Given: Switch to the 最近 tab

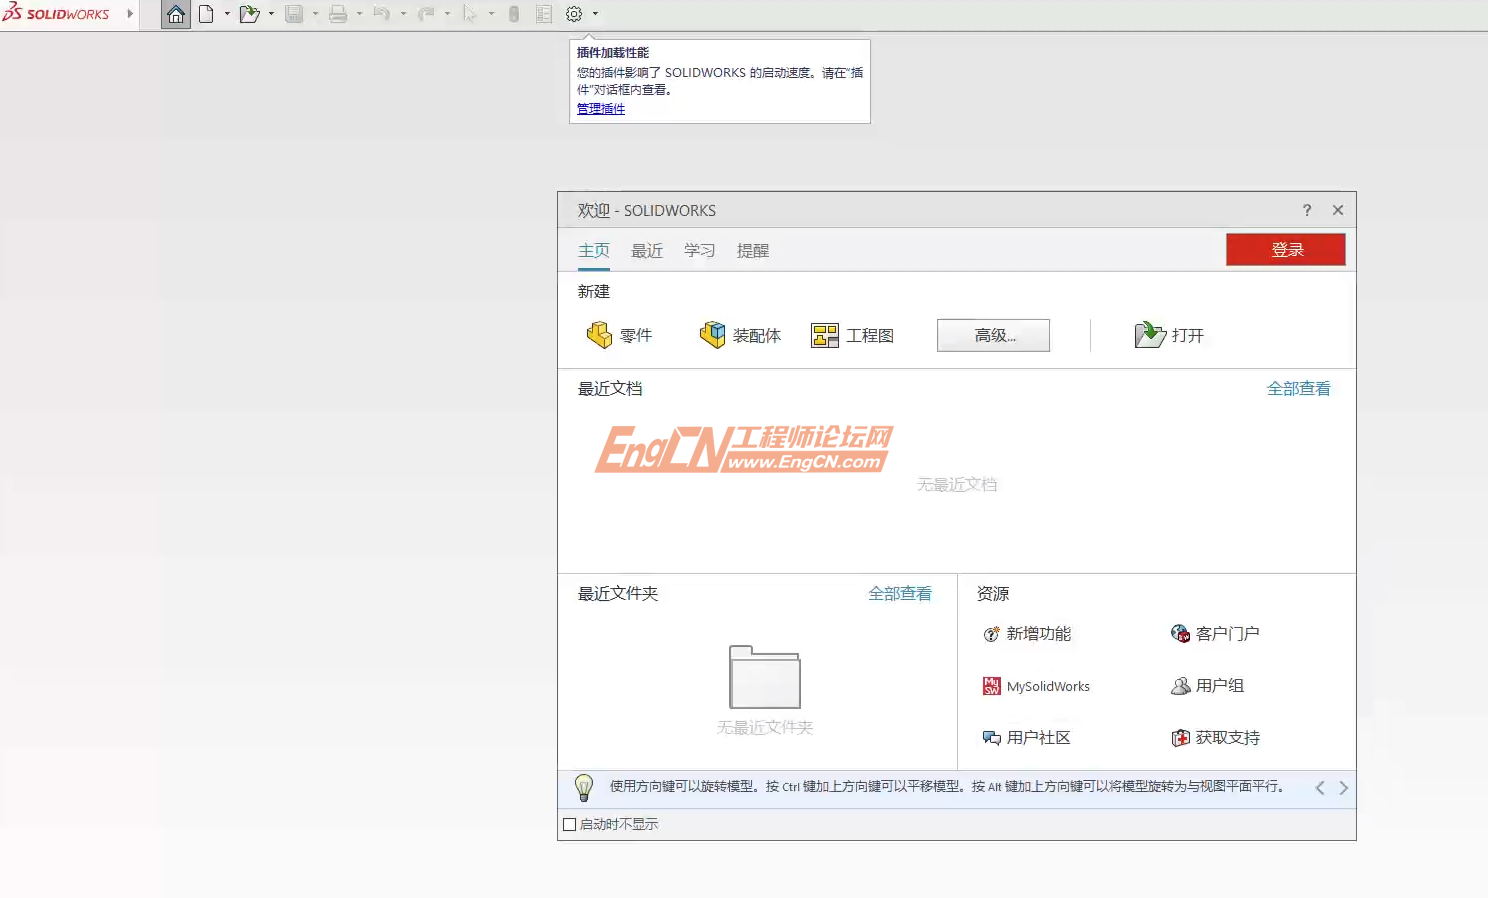Looking at the screenshot, I should [x=646, y=250].
